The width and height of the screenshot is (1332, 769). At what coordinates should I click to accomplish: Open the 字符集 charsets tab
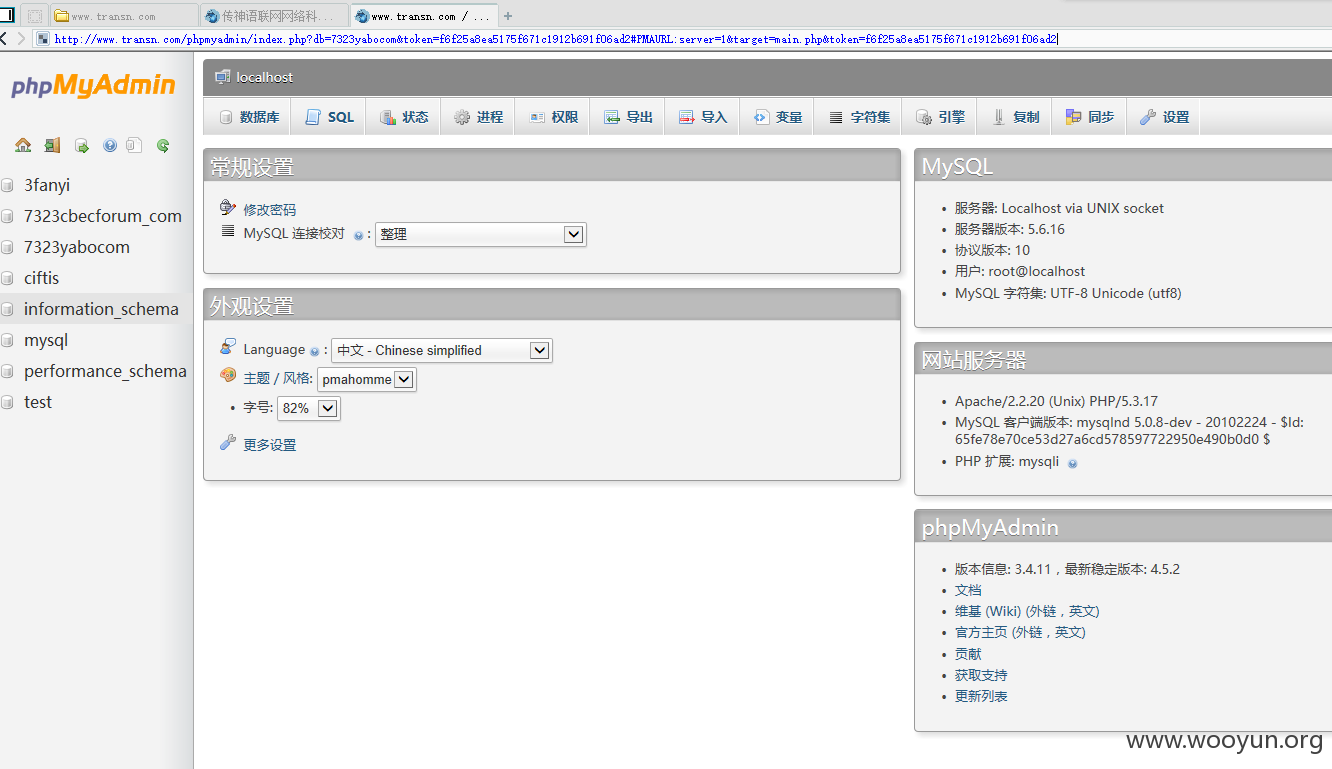tap(858, 117)
